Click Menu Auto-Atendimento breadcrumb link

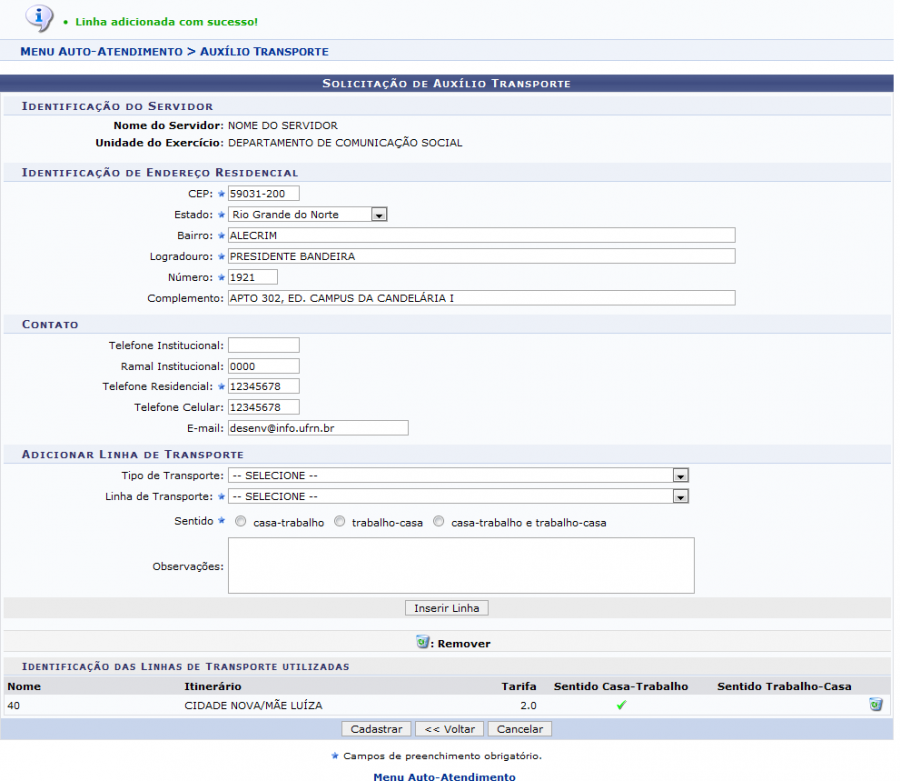coord(101,51)
